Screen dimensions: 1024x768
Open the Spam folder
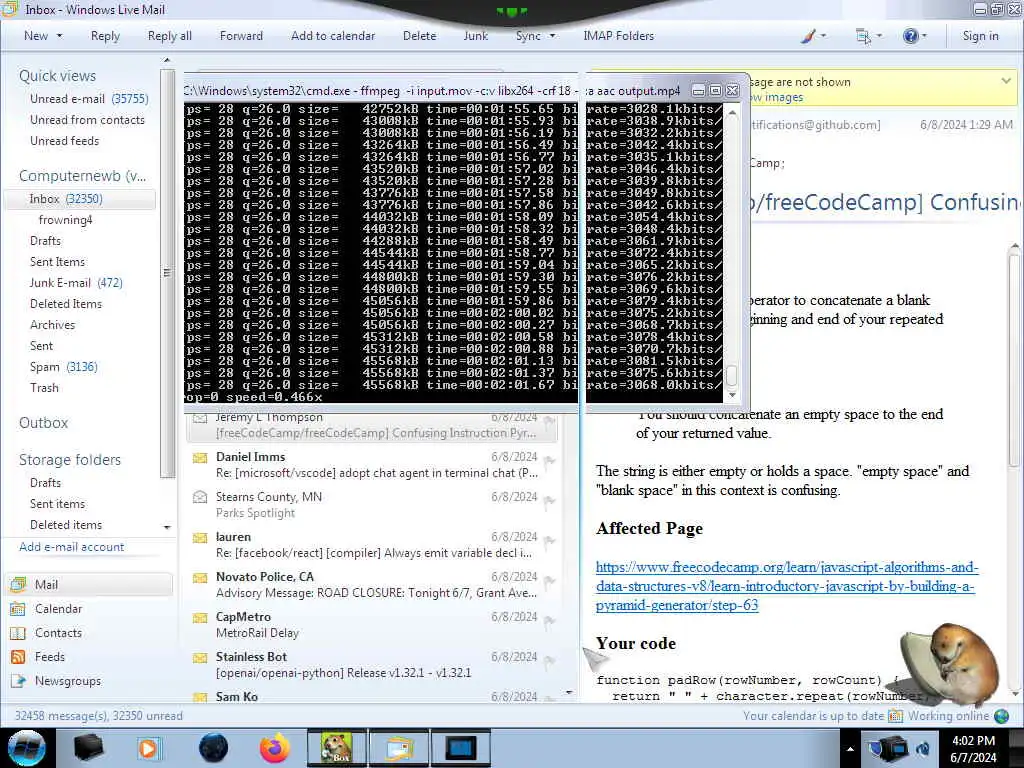pyautogui.click(x=64, y=367)
